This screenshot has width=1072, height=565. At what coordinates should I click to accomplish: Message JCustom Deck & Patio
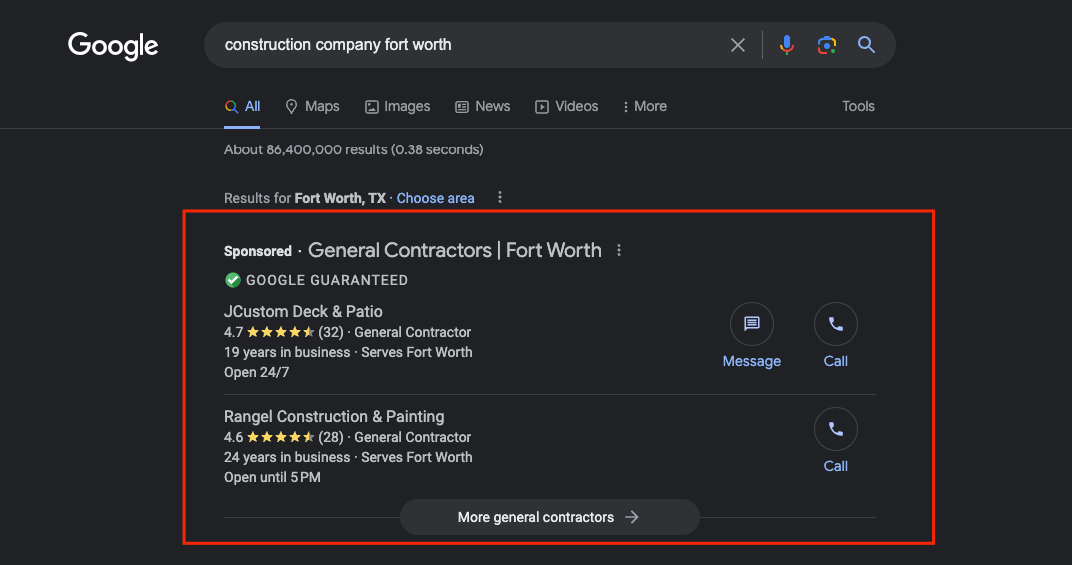751,324
